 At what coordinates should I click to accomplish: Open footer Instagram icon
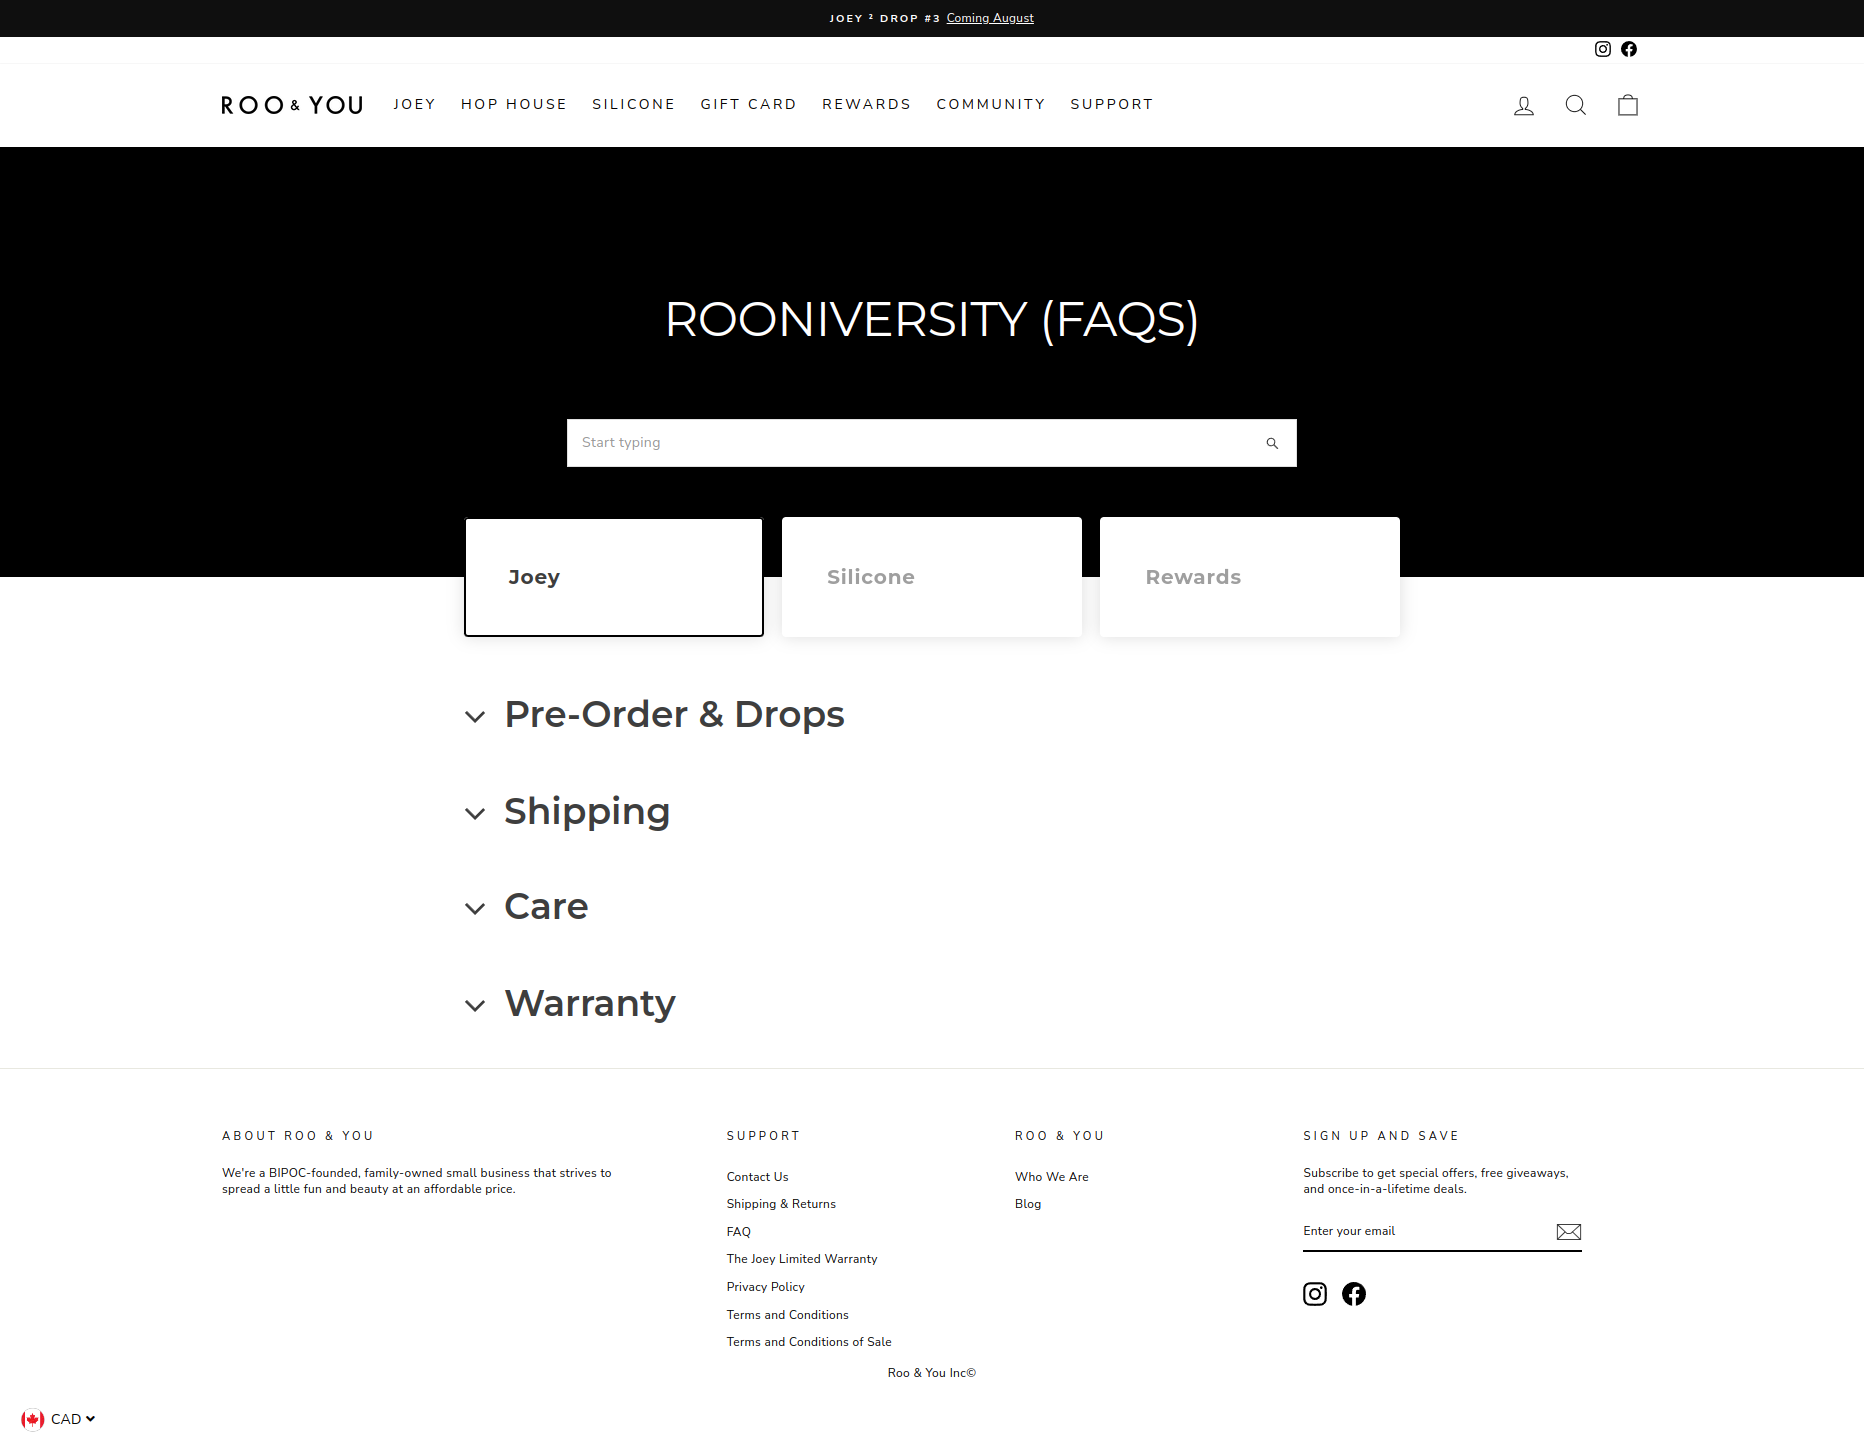click(x=1315, y=1294)
